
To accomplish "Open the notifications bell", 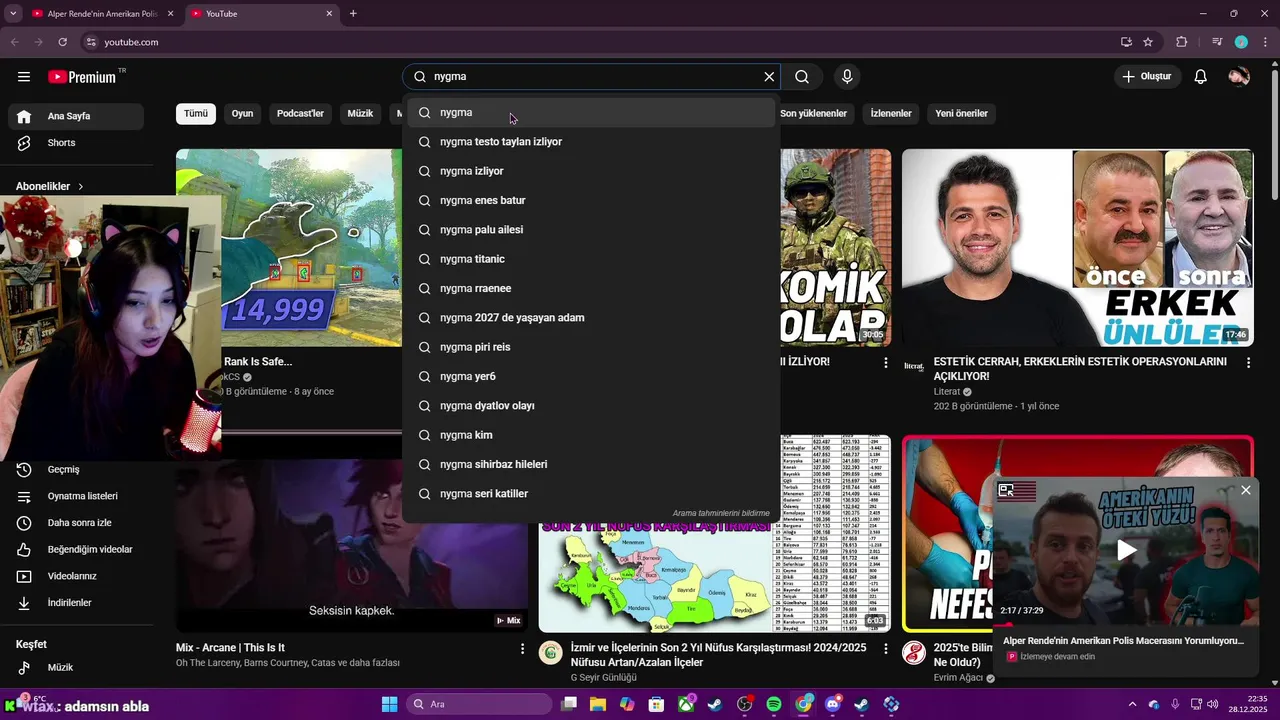I will click(1201, 77).
